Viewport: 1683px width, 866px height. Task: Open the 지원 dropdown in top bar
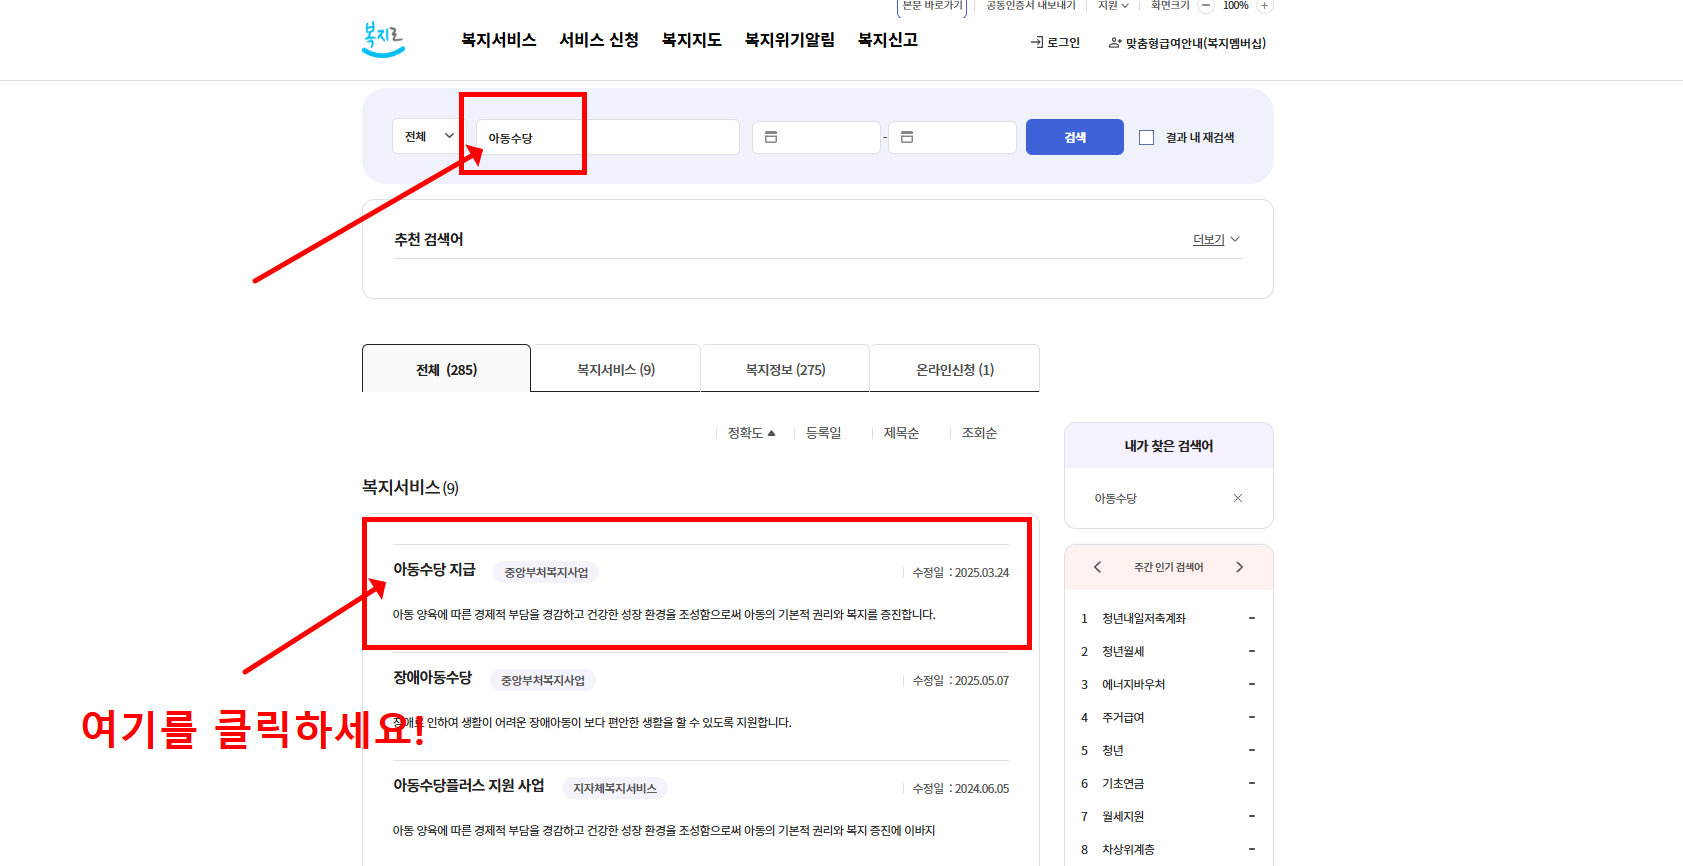point(1113,5)
